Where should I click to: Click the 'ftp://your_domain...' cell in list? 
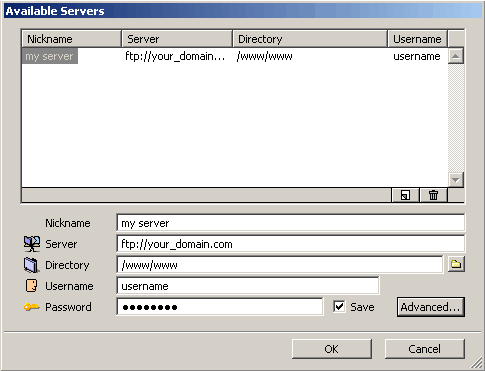175,56
